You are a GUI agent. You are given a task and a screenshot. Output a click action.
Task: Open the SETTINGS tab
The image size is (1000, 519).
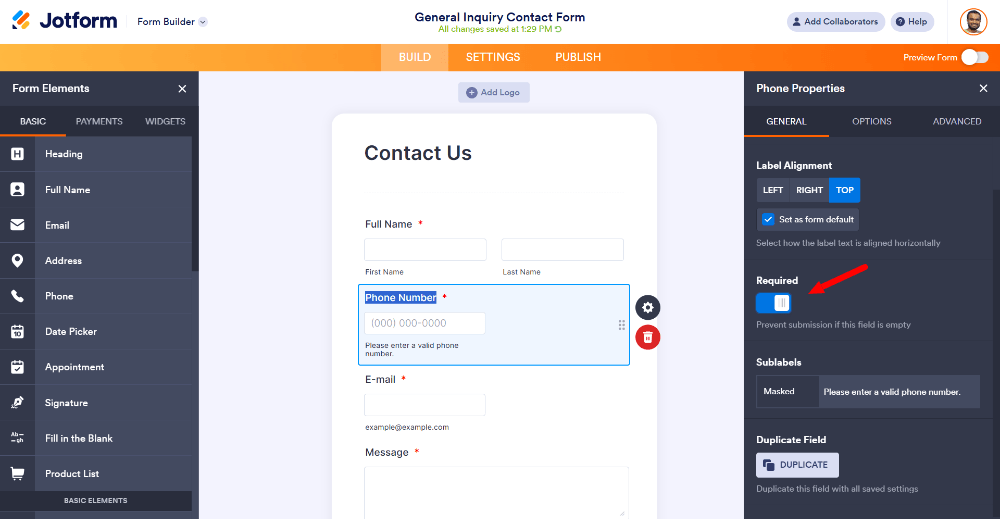[493, 57]
